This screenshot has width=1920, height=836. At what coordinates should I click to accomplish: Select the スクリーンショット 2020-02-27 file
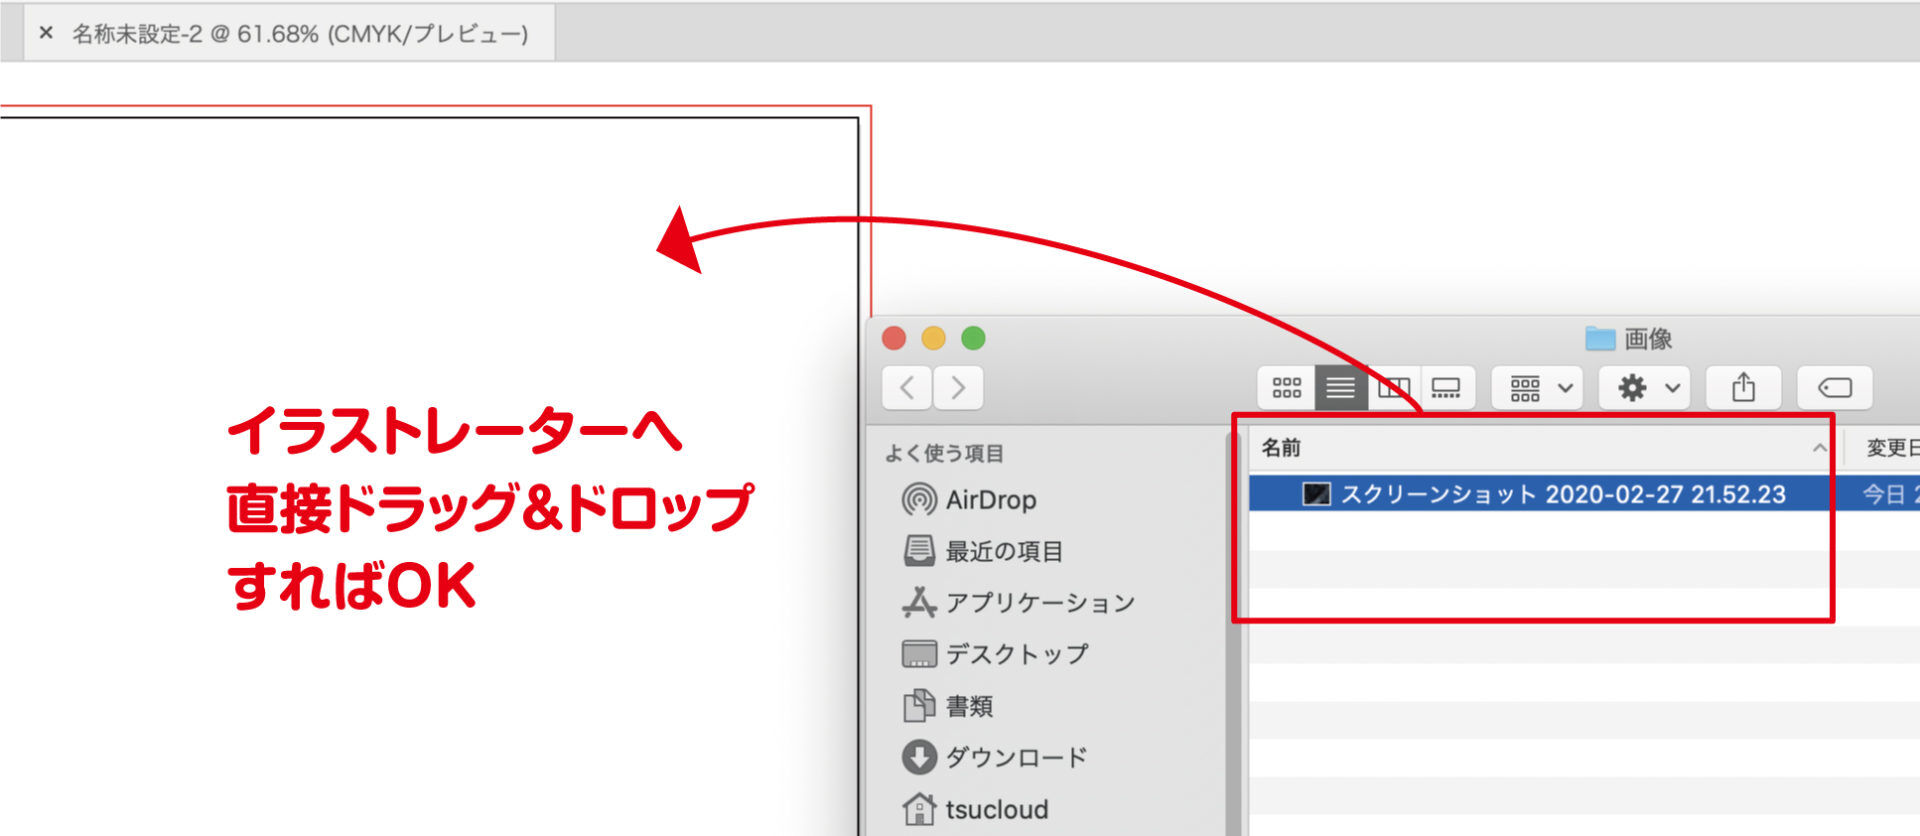[x=1561, y=494]
